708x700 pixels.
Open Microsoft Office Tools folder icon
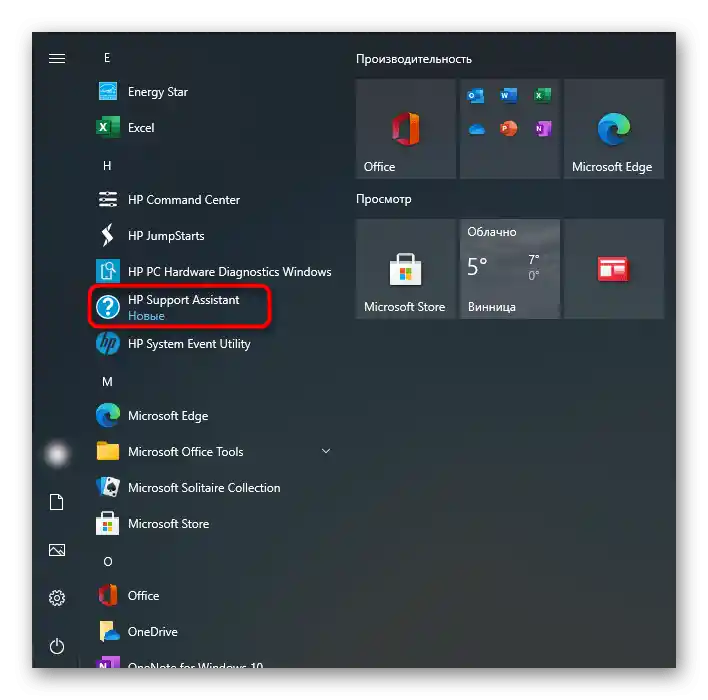pos(108,451)
